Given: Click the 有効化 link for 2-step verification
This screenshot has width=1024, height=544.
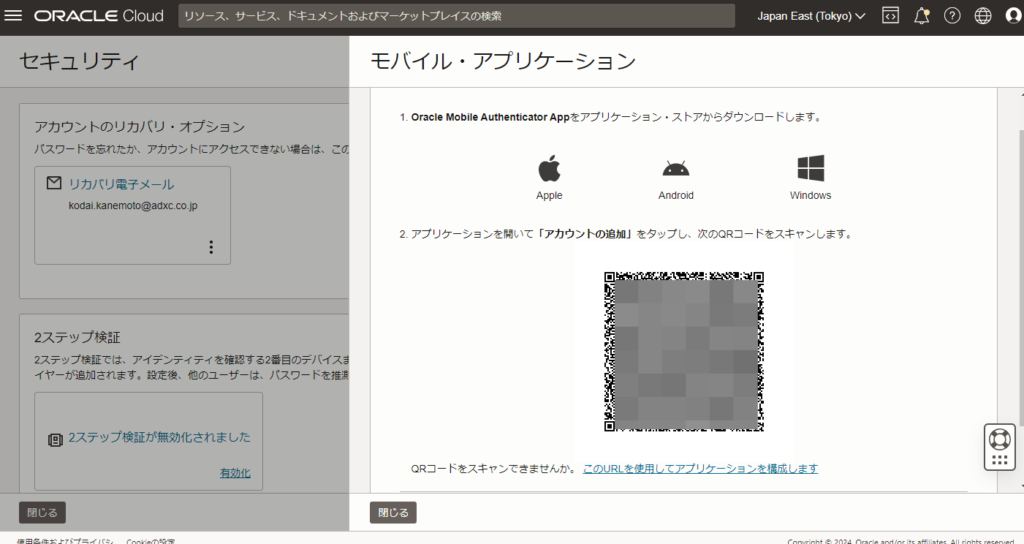Looking at the screenshot, I should click(235, 473).
